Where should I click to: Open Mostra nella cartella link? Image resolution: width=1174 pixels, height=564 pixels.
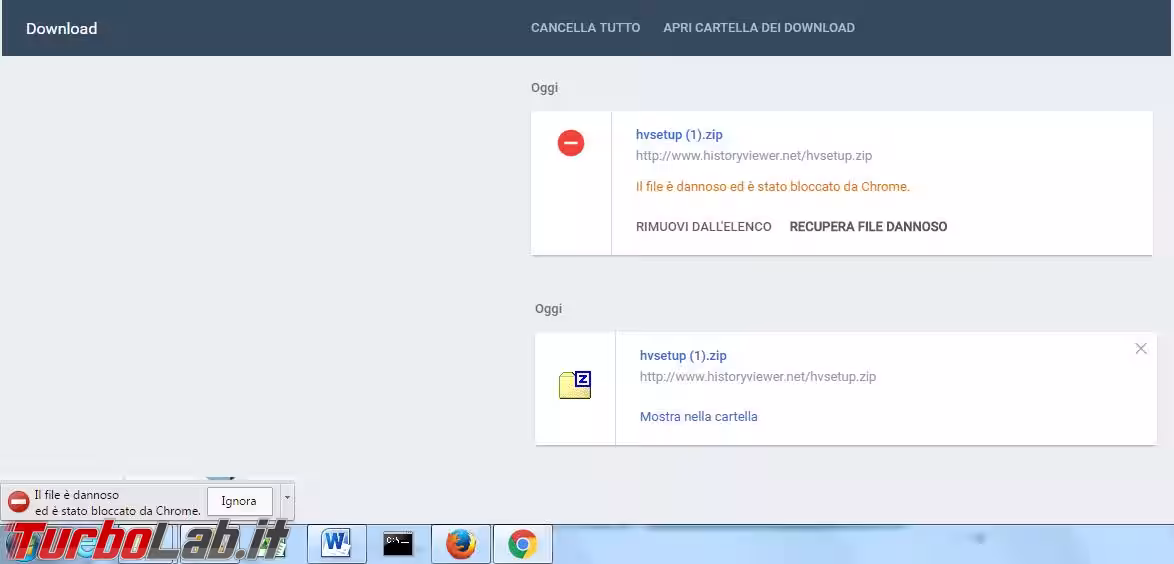(x=698, y=416)
